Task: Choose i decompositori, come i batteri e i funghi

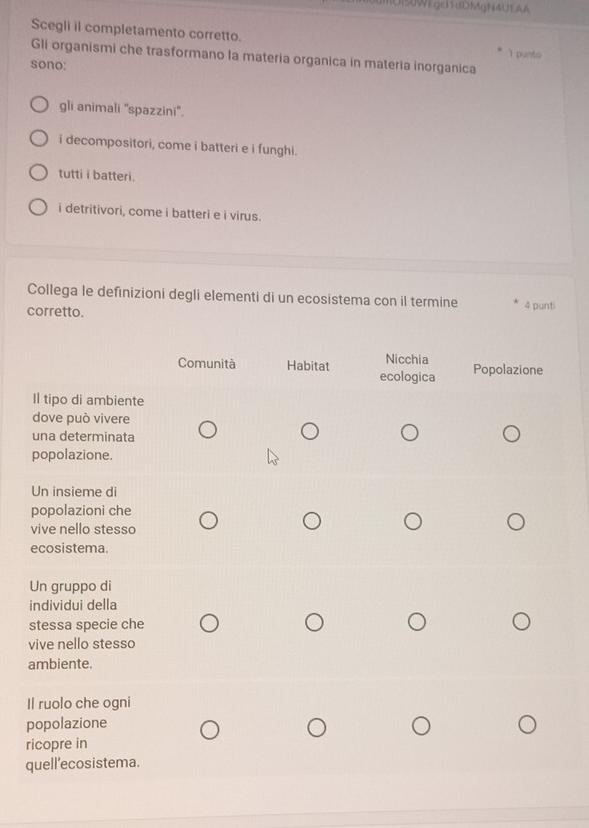Action: pos(38,139)
